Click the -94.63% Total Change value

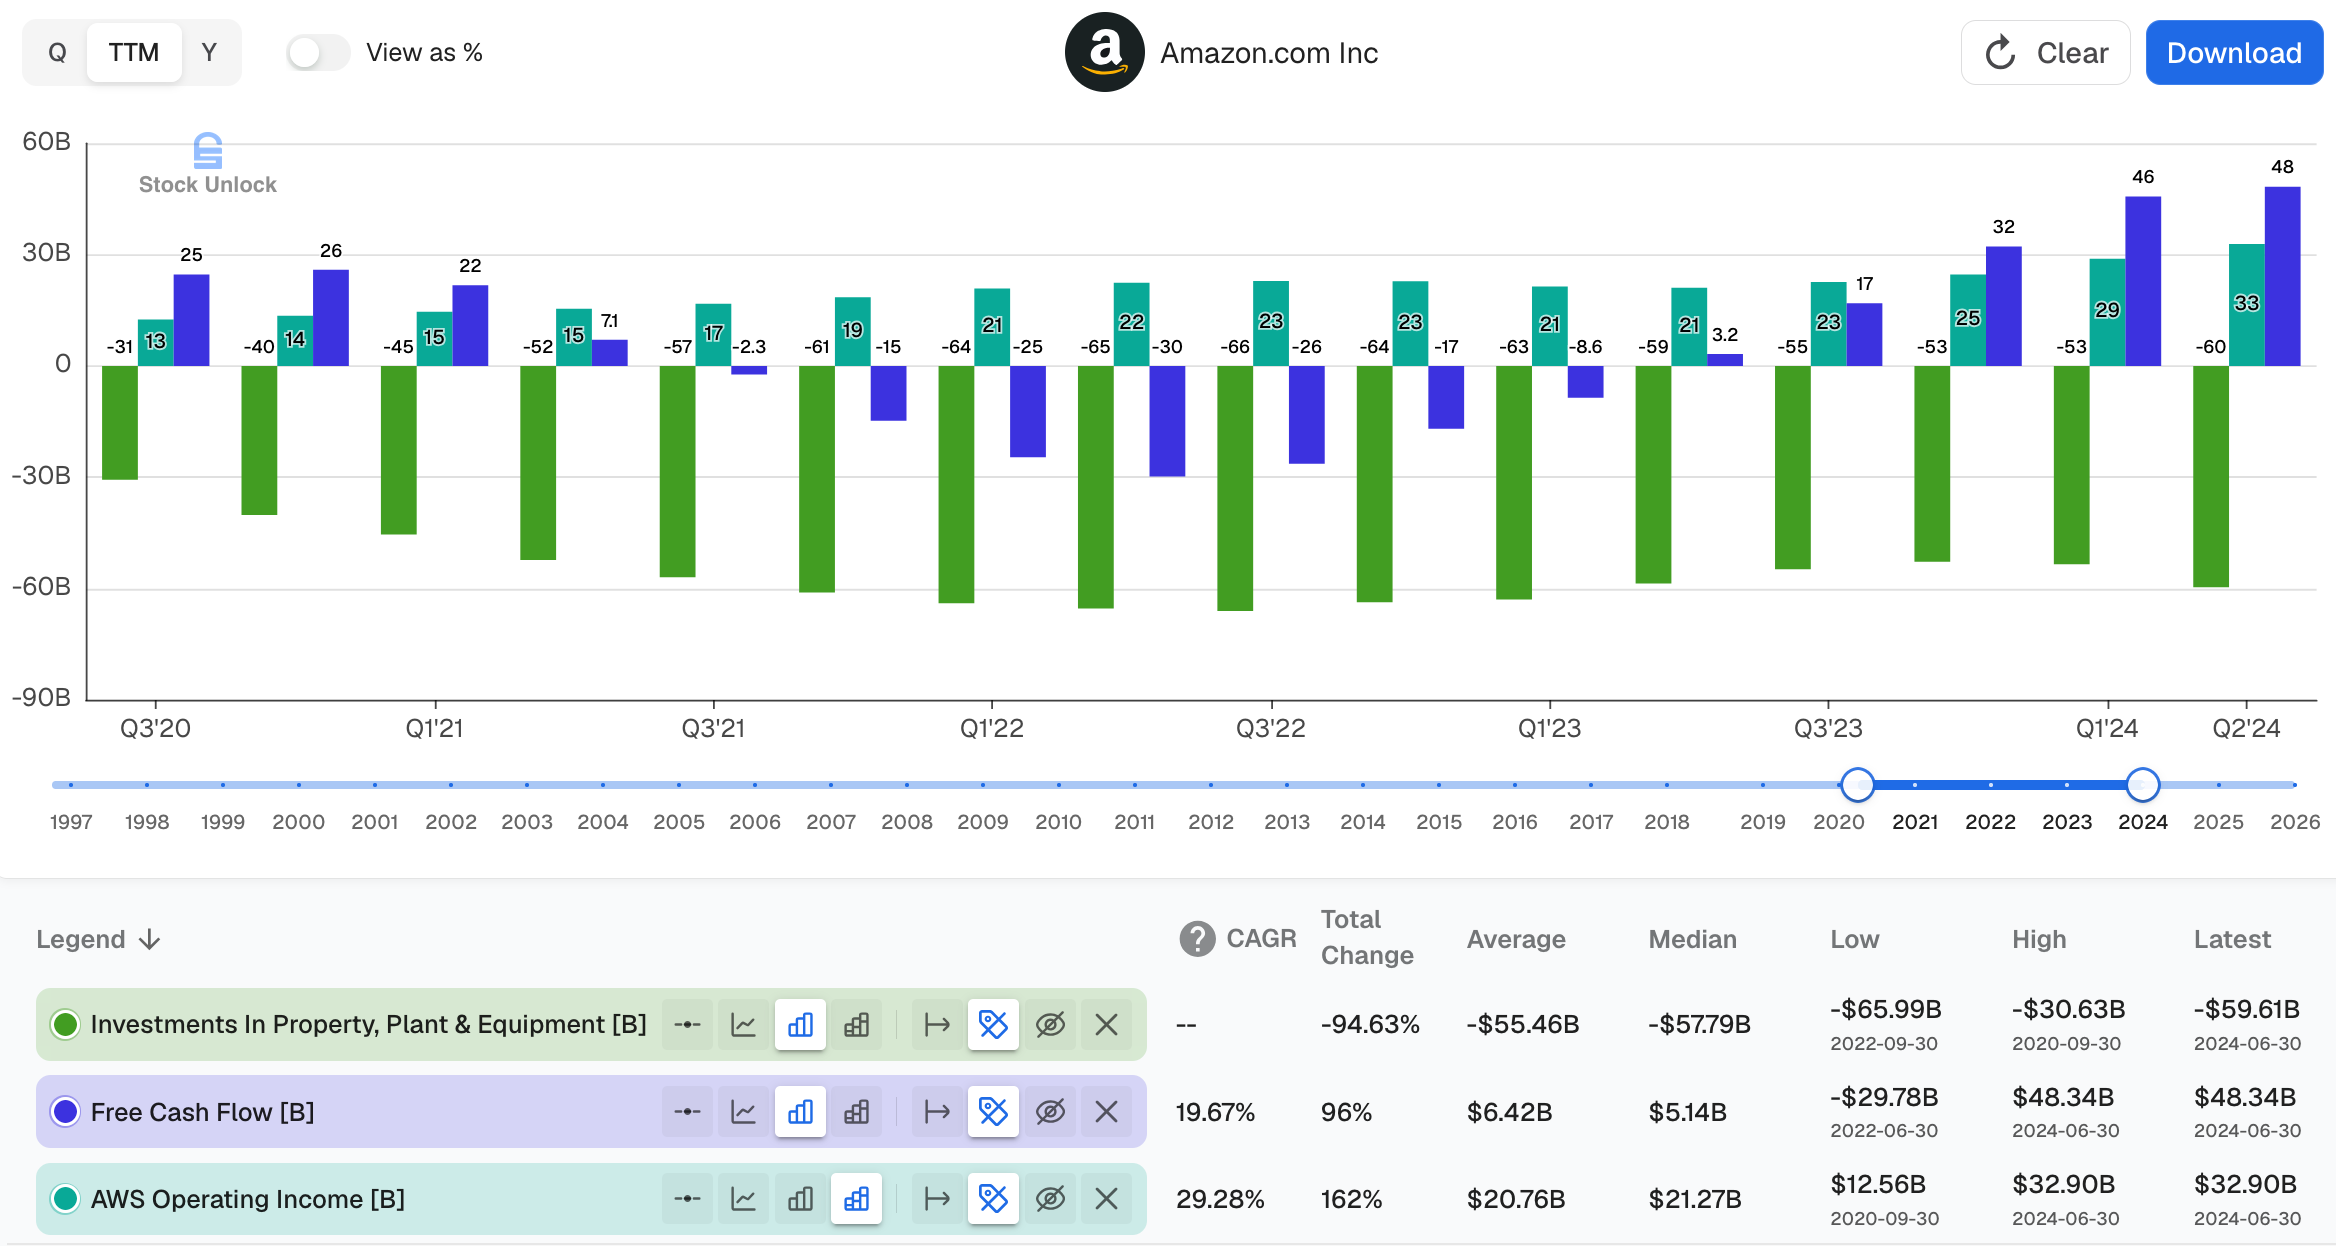pyautogui.click(x=1370, y=1024)
